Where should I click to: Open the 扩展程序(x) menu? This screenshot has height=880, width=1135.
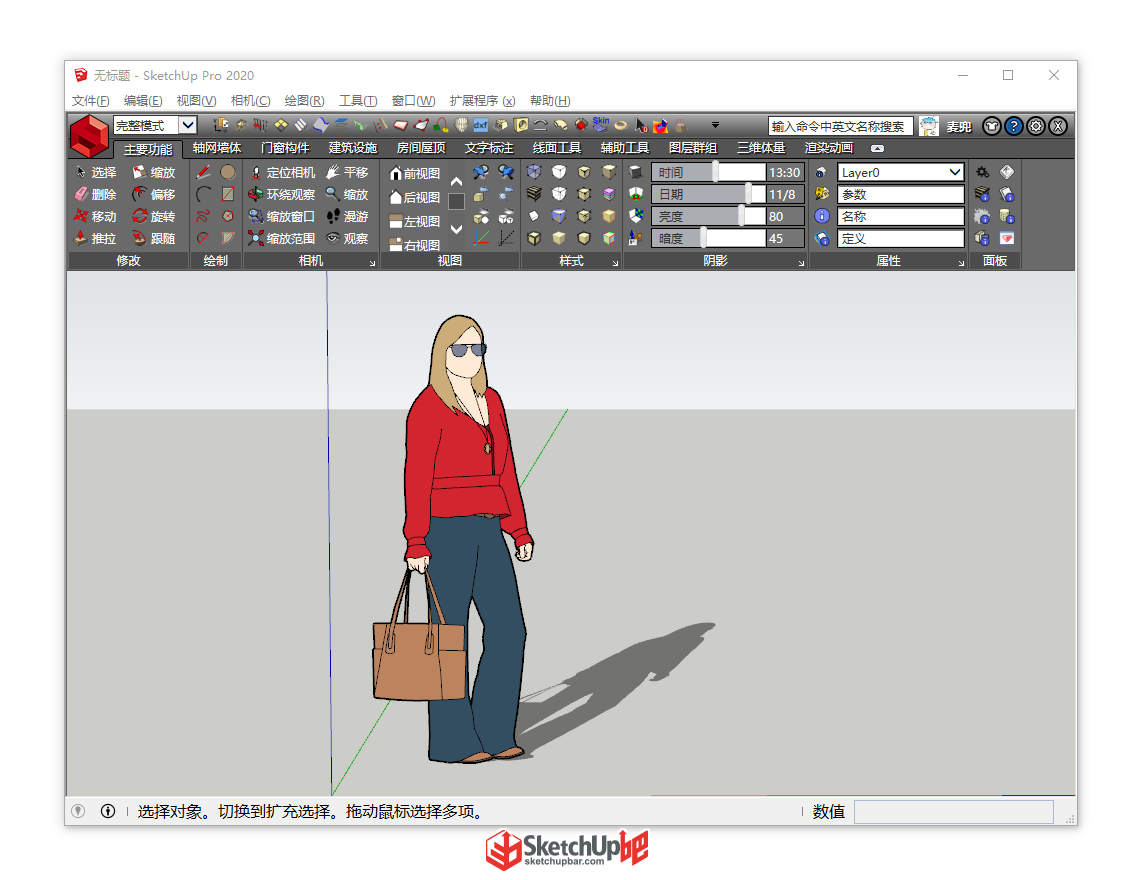pyautogui.click(x=482, y=101)
